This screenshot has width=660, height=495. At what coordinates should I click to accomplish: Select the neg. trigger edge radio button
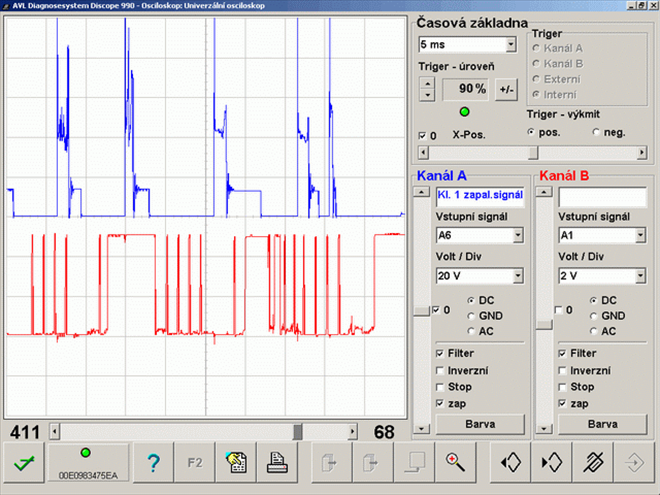(x=596, y=132)
